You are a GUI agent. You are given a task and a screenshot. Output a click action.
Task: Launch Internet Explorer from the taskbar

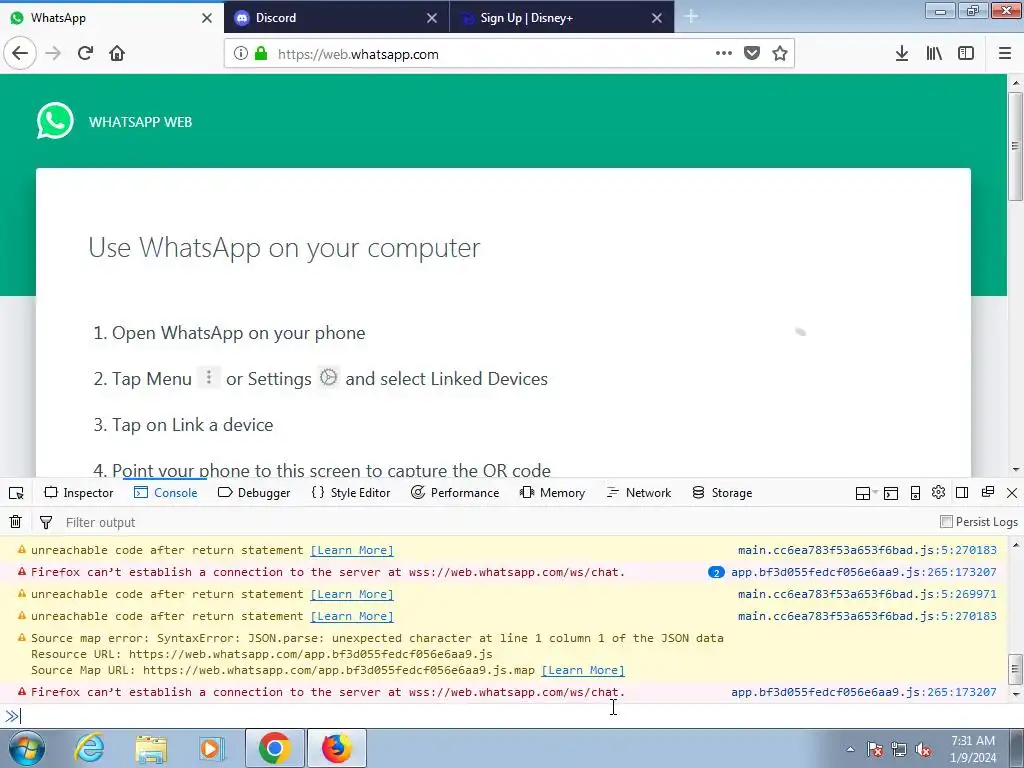pos(89,748)
